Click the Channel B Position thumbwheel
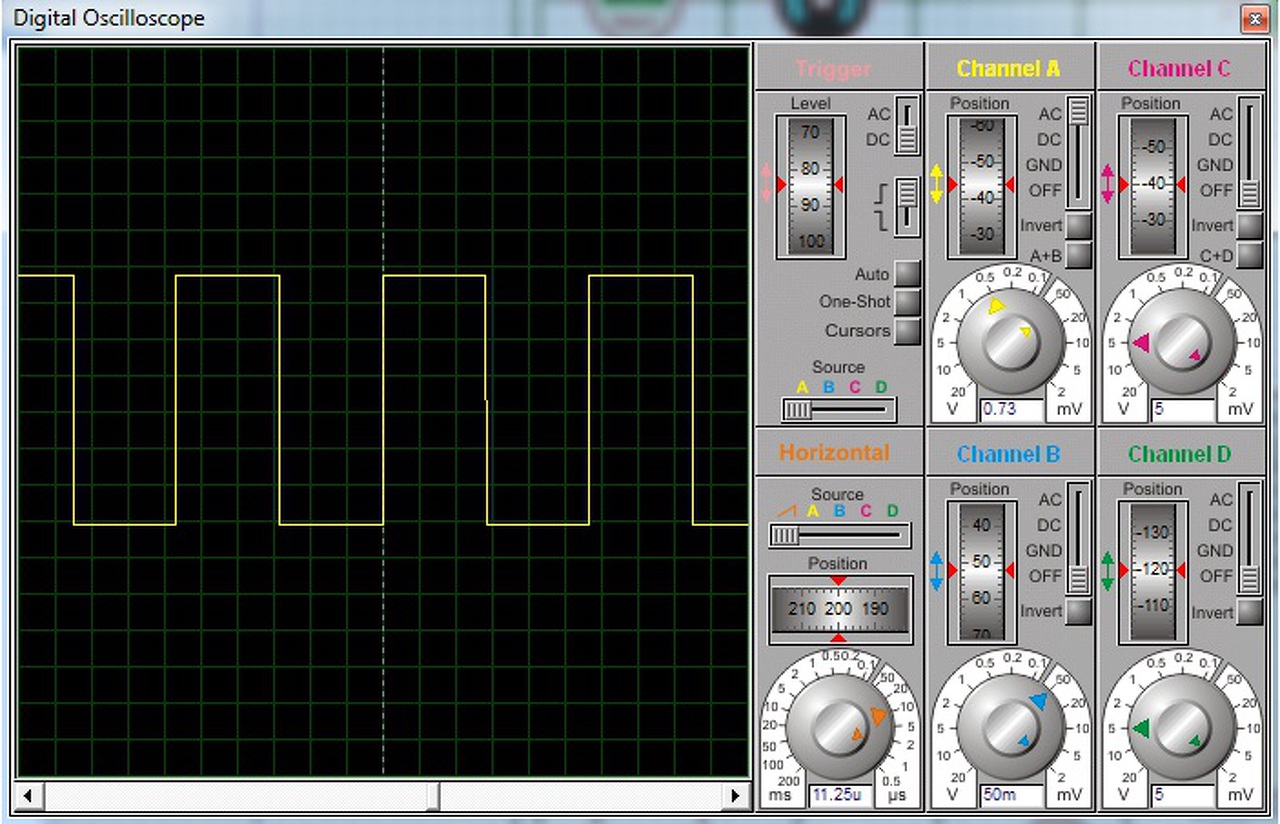The width and height of the screenshot is (1280, 824). coord(981,572)
